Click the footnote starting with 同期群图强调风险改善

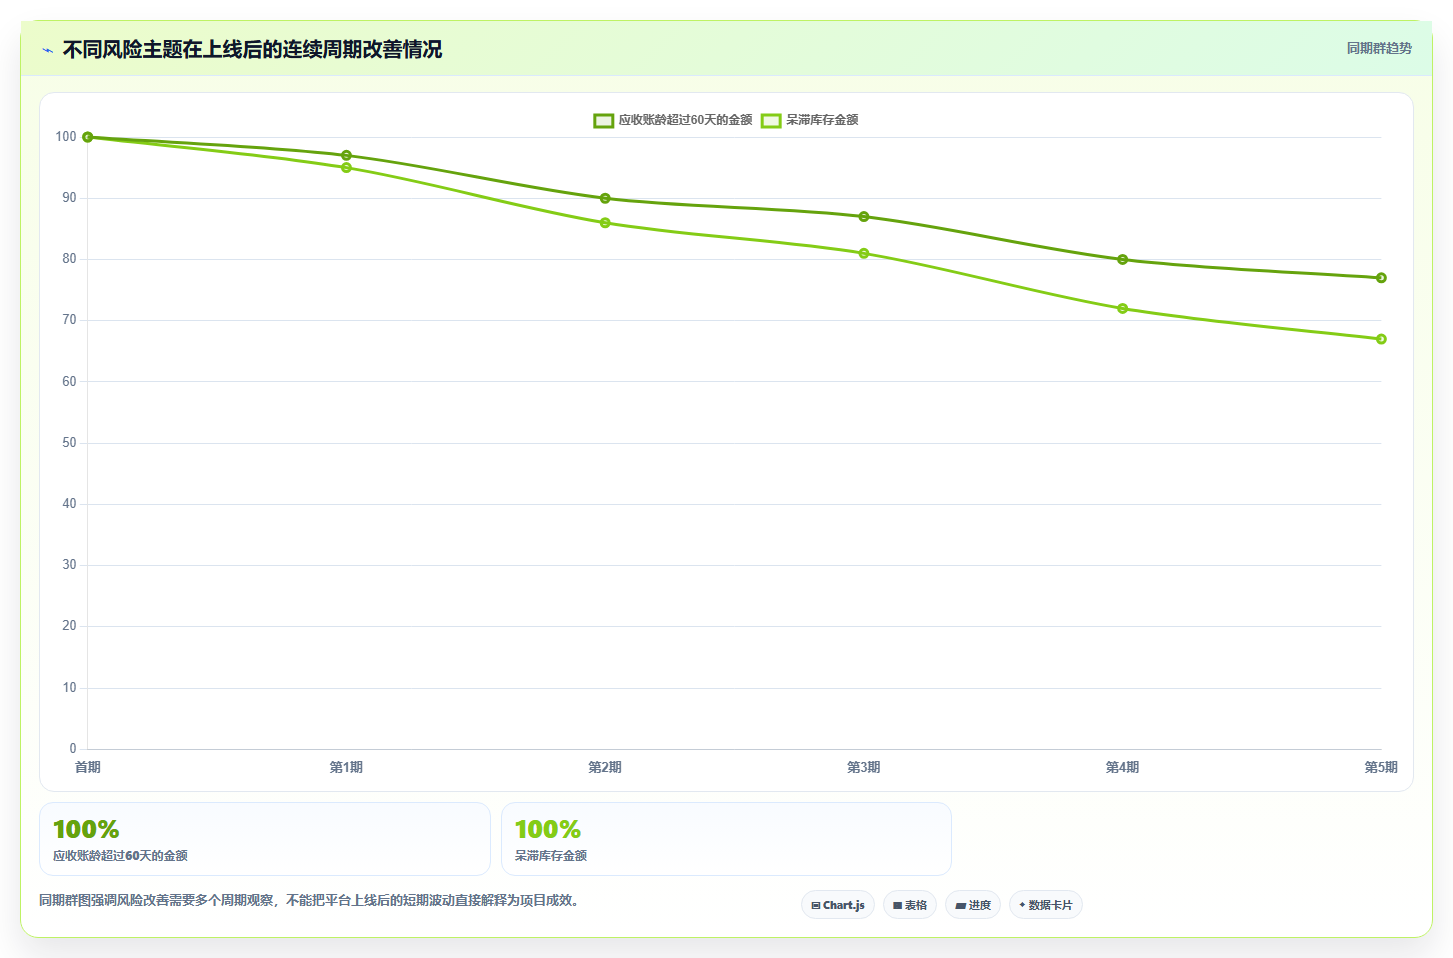(x=309, y=900)
